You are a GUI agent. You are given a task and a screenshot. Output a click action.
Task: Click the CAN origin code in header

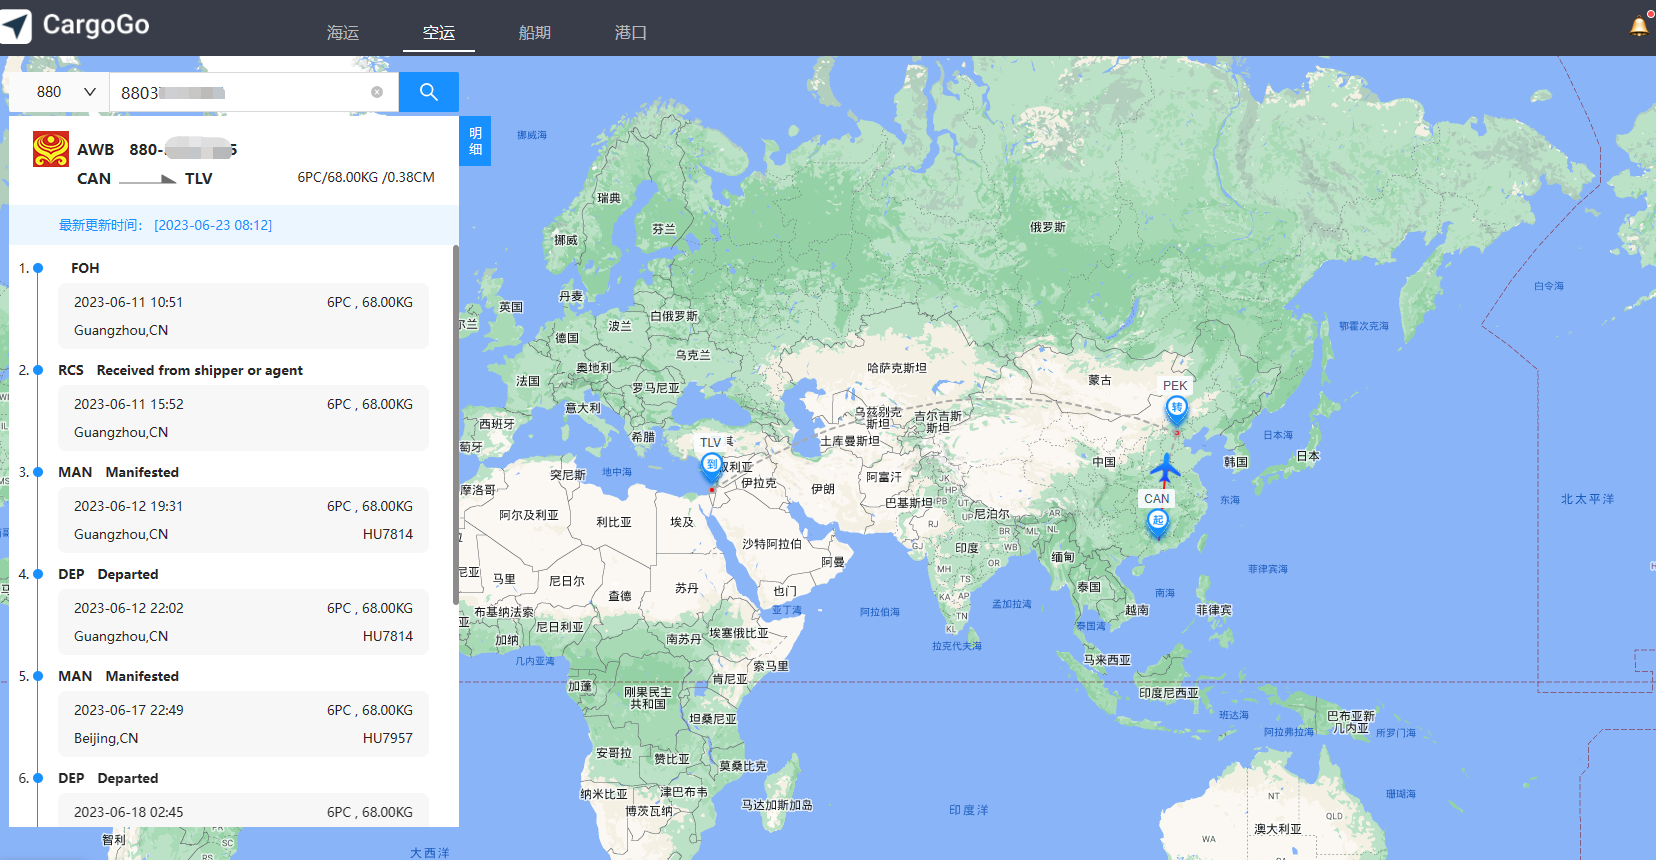[x=94, y=178]
